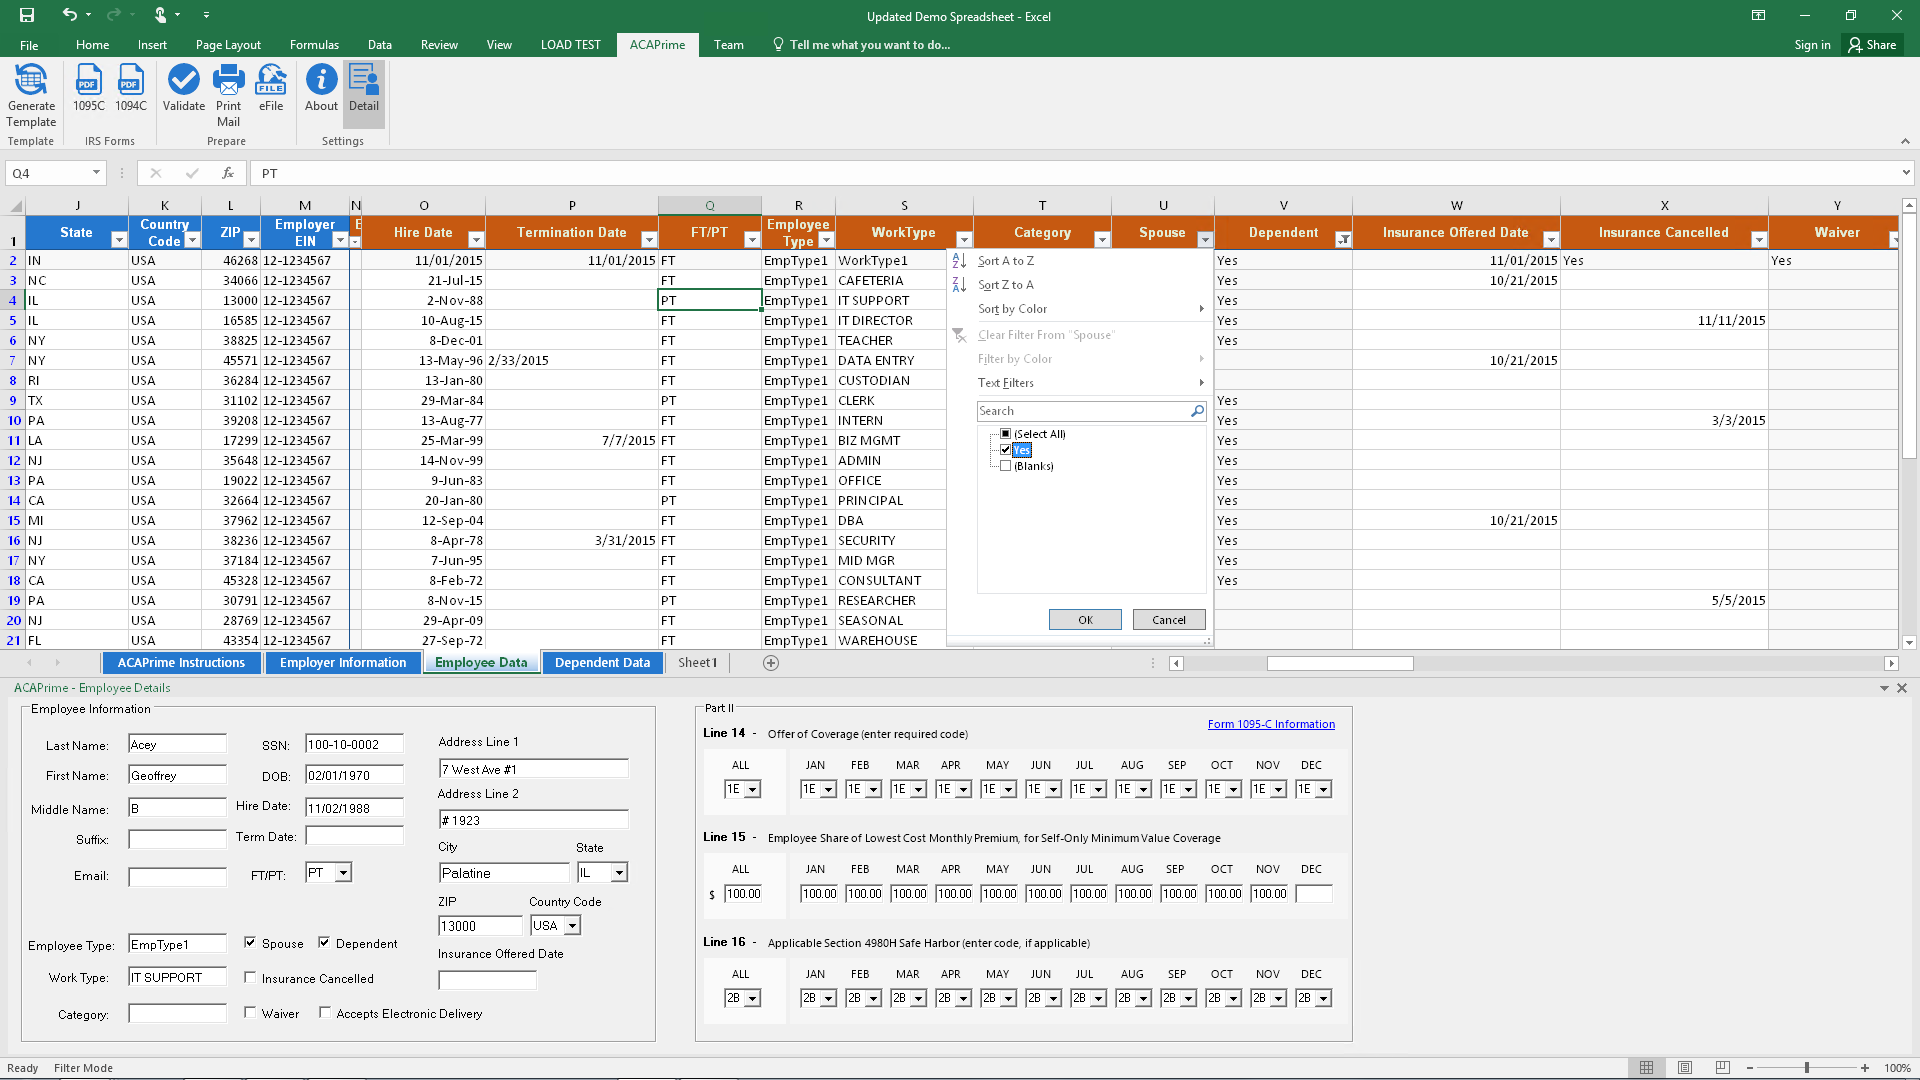This screenshot has height=1080, width=1920.
Task: Open the Employer Information sheet tab
Action: point(343,663)
